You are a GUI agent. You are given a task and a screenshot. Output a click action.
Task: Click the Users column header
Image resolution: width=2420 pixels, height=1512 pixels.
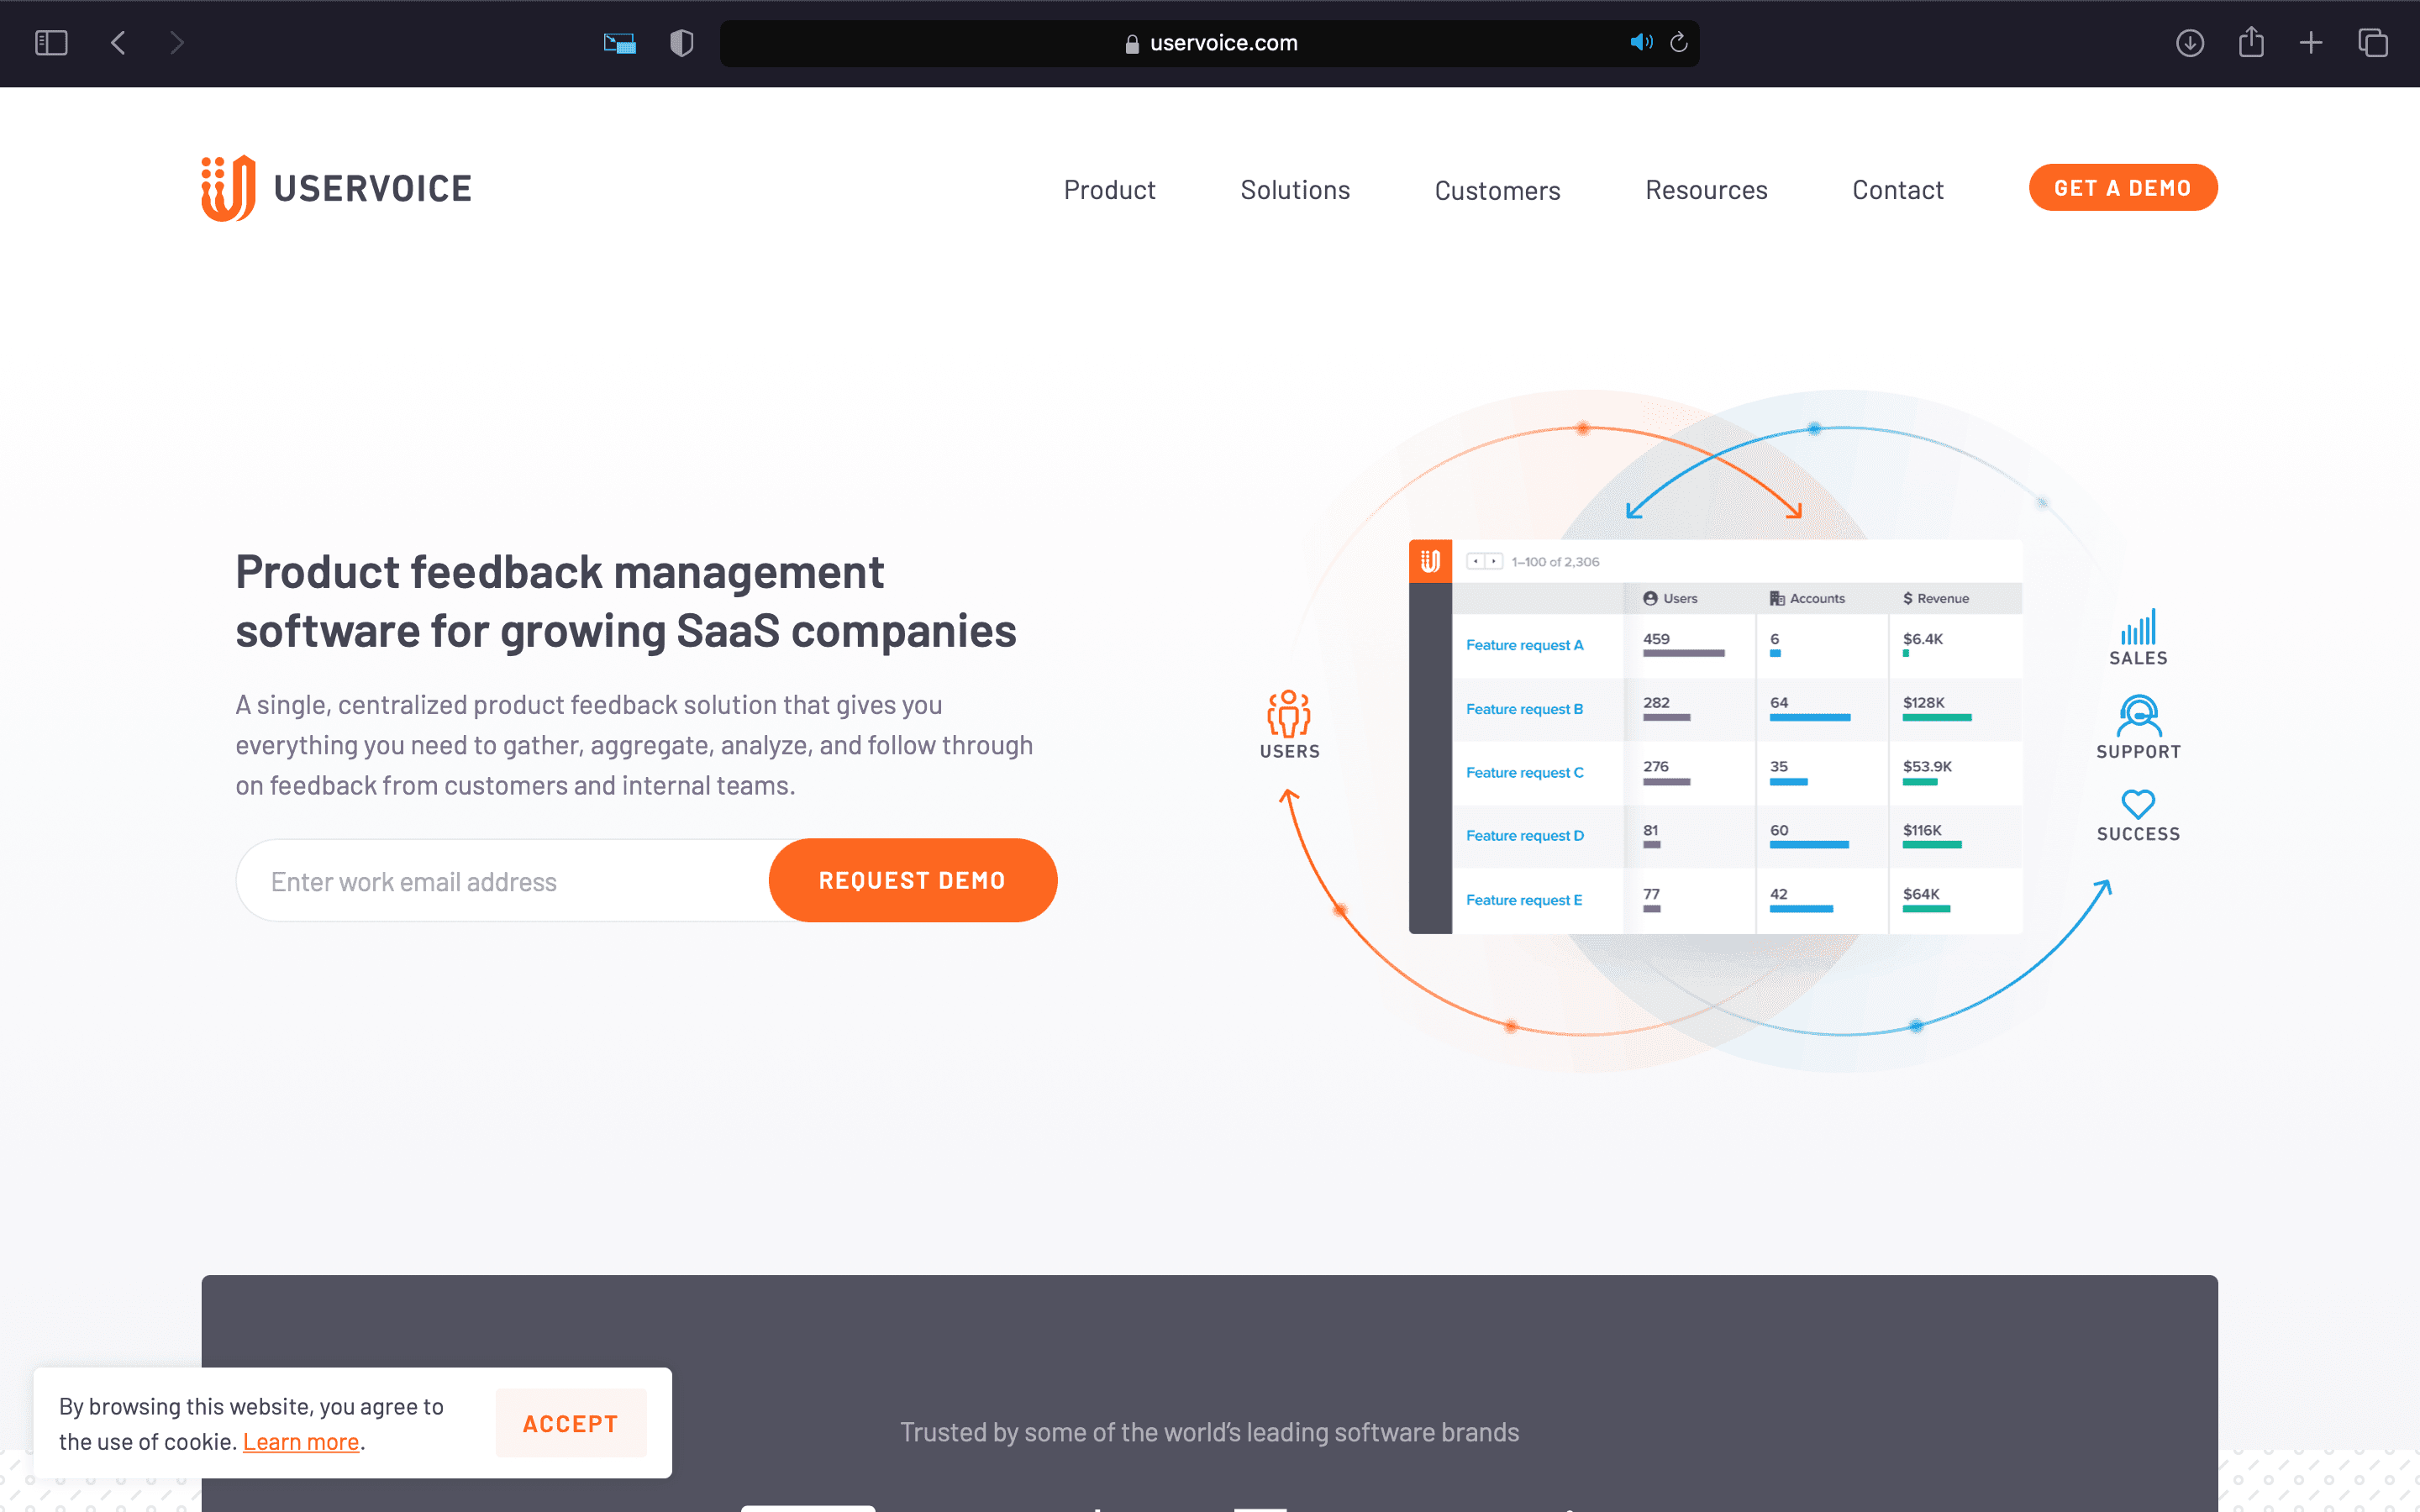[1670, 598]
